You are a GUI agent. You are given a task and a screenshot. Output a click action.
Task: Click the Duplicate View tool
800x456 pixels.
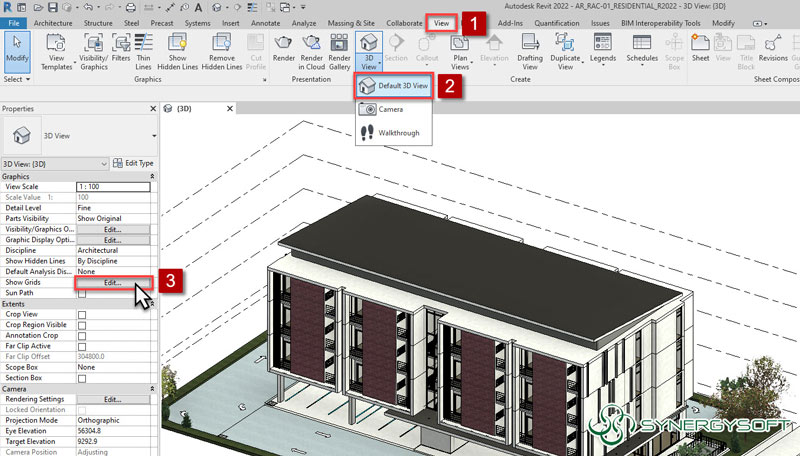565,52
